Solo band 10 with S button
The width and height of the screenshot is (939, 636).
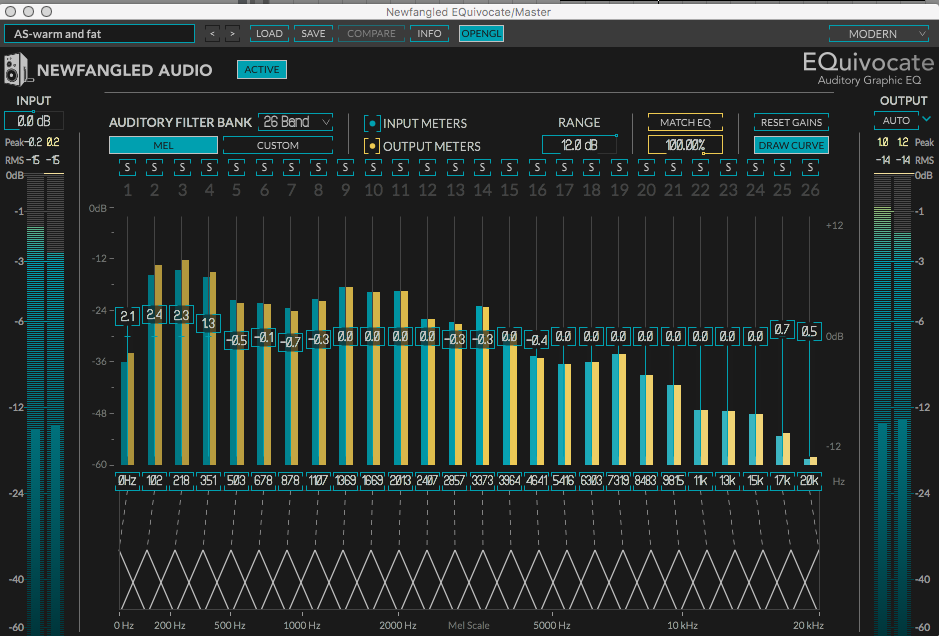click(x=373, y=168)
